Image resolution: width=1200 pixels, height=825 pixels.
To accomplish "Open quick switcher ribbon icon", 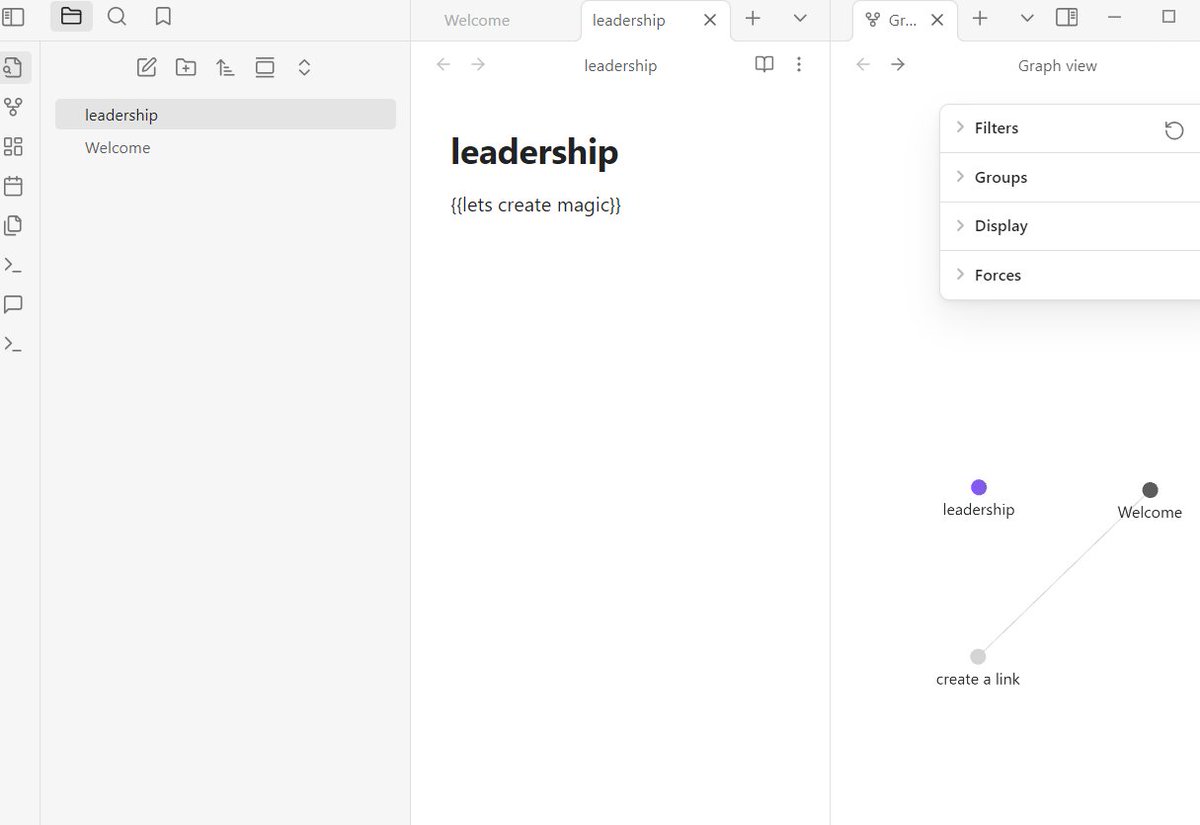I will point(13,68).
